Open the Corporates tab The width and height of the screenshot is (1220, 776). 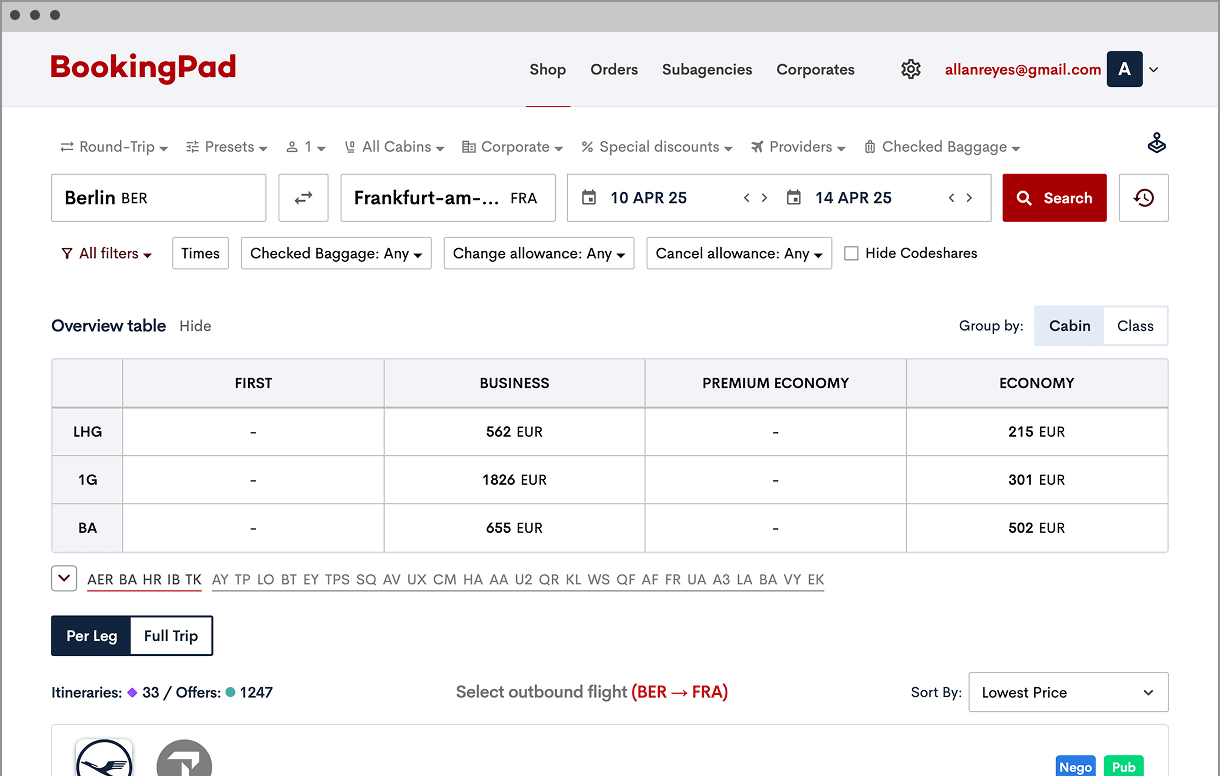[x=816, y=70]
